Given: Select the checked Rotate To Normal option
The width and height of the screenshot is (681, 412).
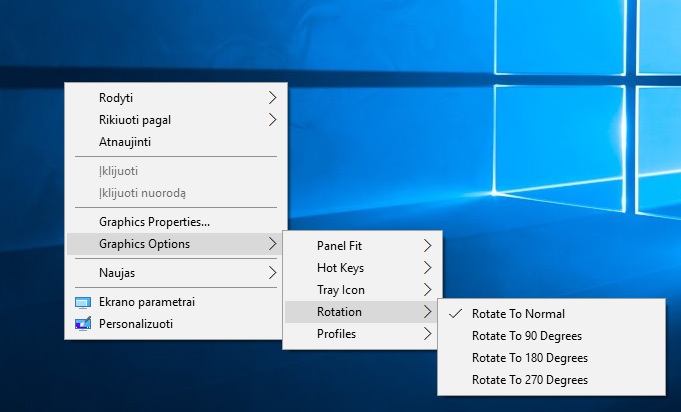Looking at the screenshot, I should pyautogui.click(x=518, y=314).
